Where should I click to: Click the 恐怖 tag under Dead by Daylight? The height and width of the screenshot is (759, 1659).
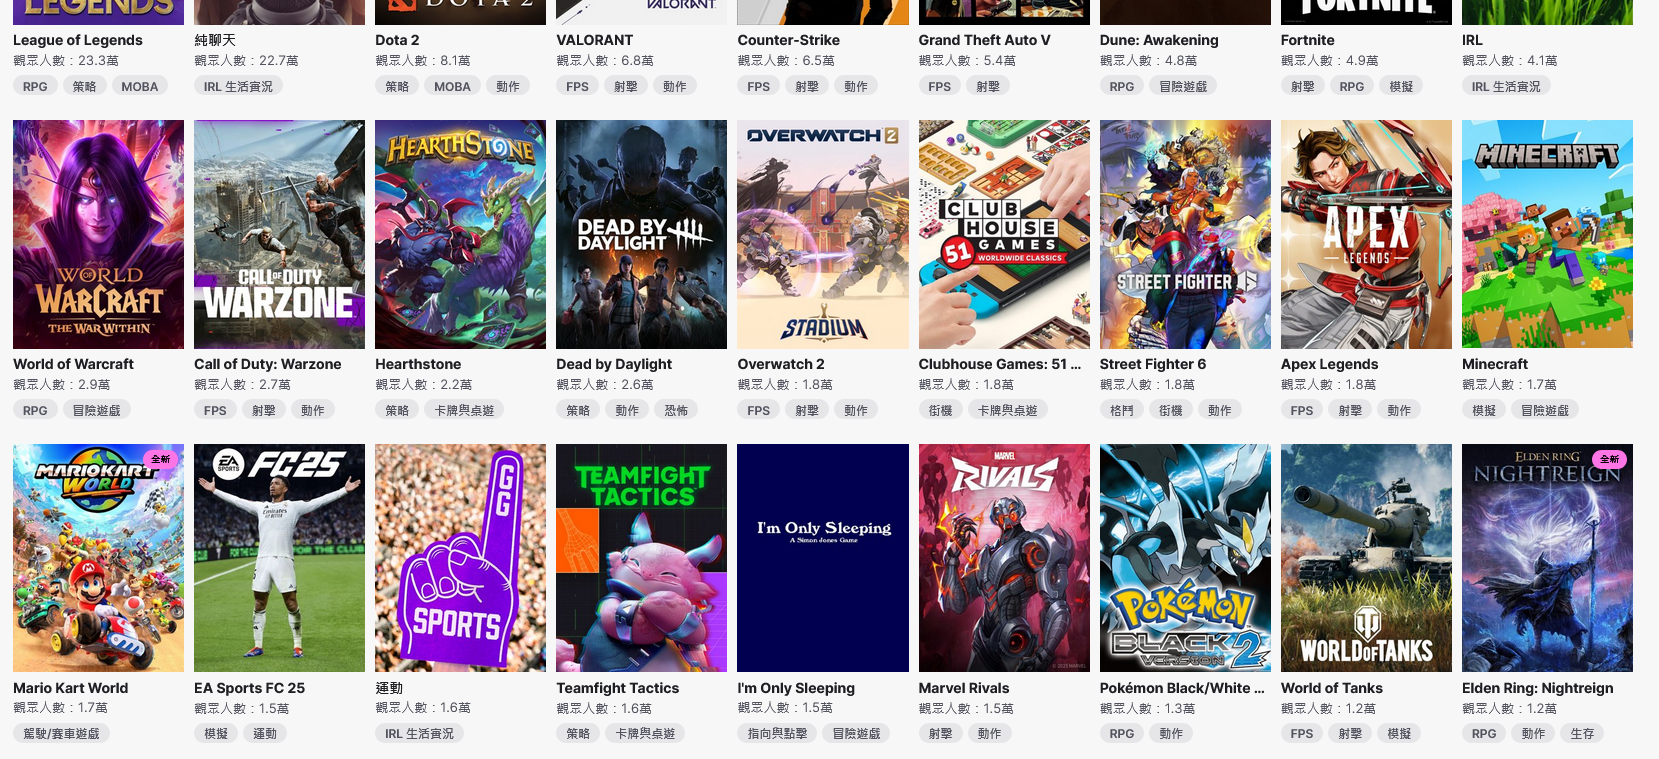coord(676,410)
